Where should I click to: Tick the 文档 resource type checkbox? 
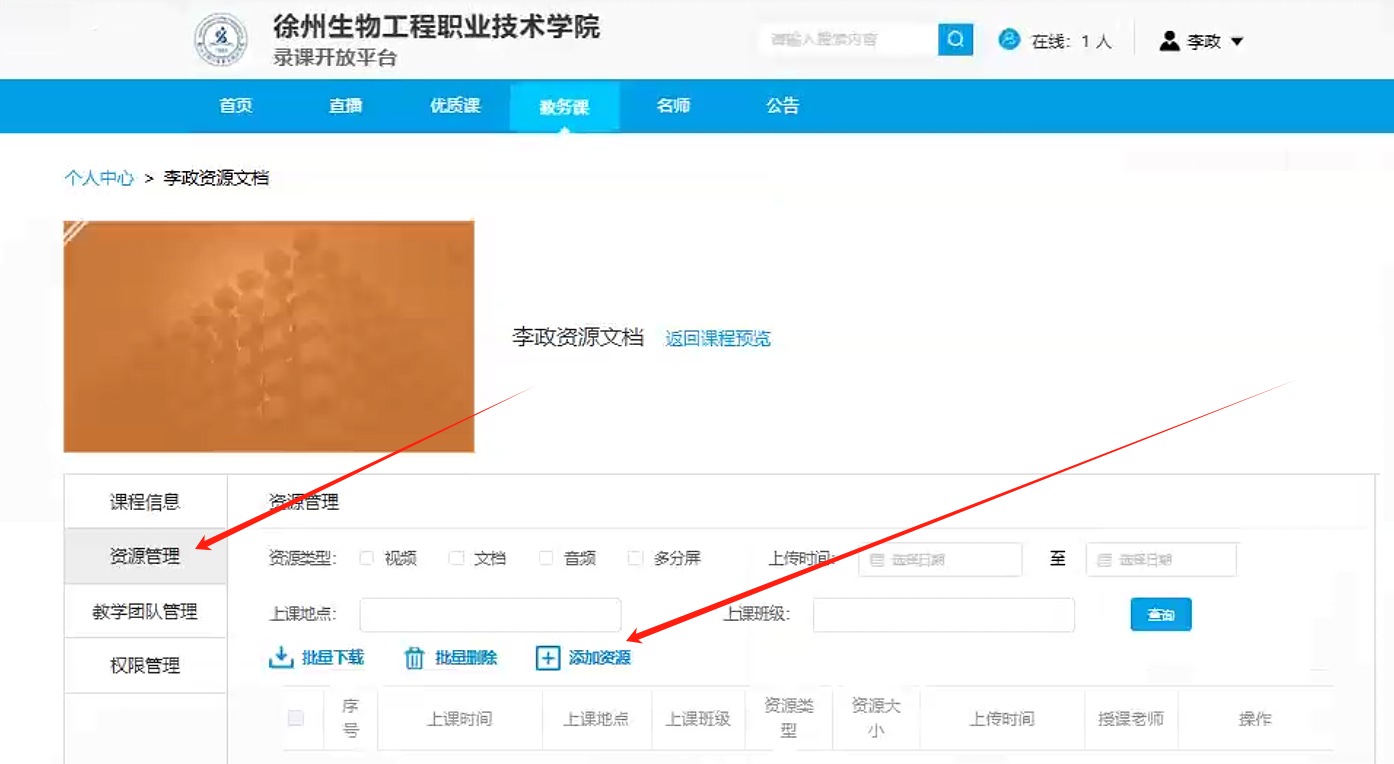coord(457,558)
